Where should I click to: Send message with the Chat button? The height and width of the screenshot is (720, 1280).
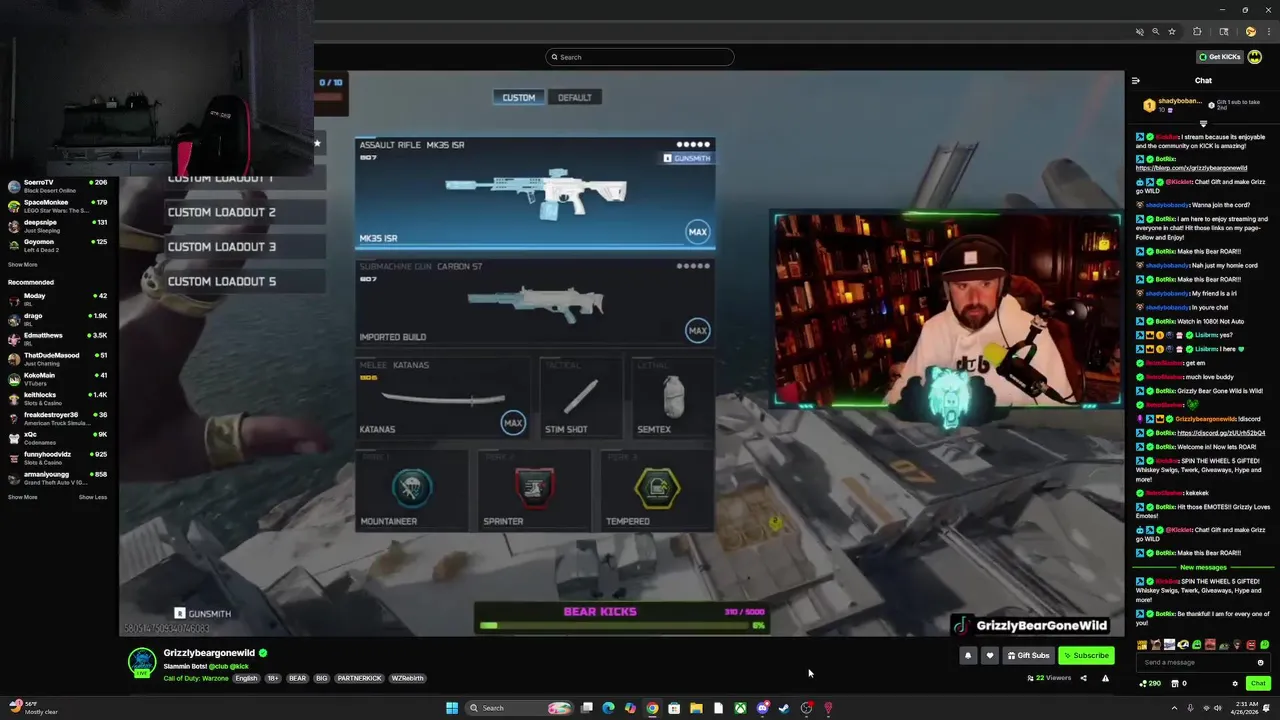click(1258, 684)
